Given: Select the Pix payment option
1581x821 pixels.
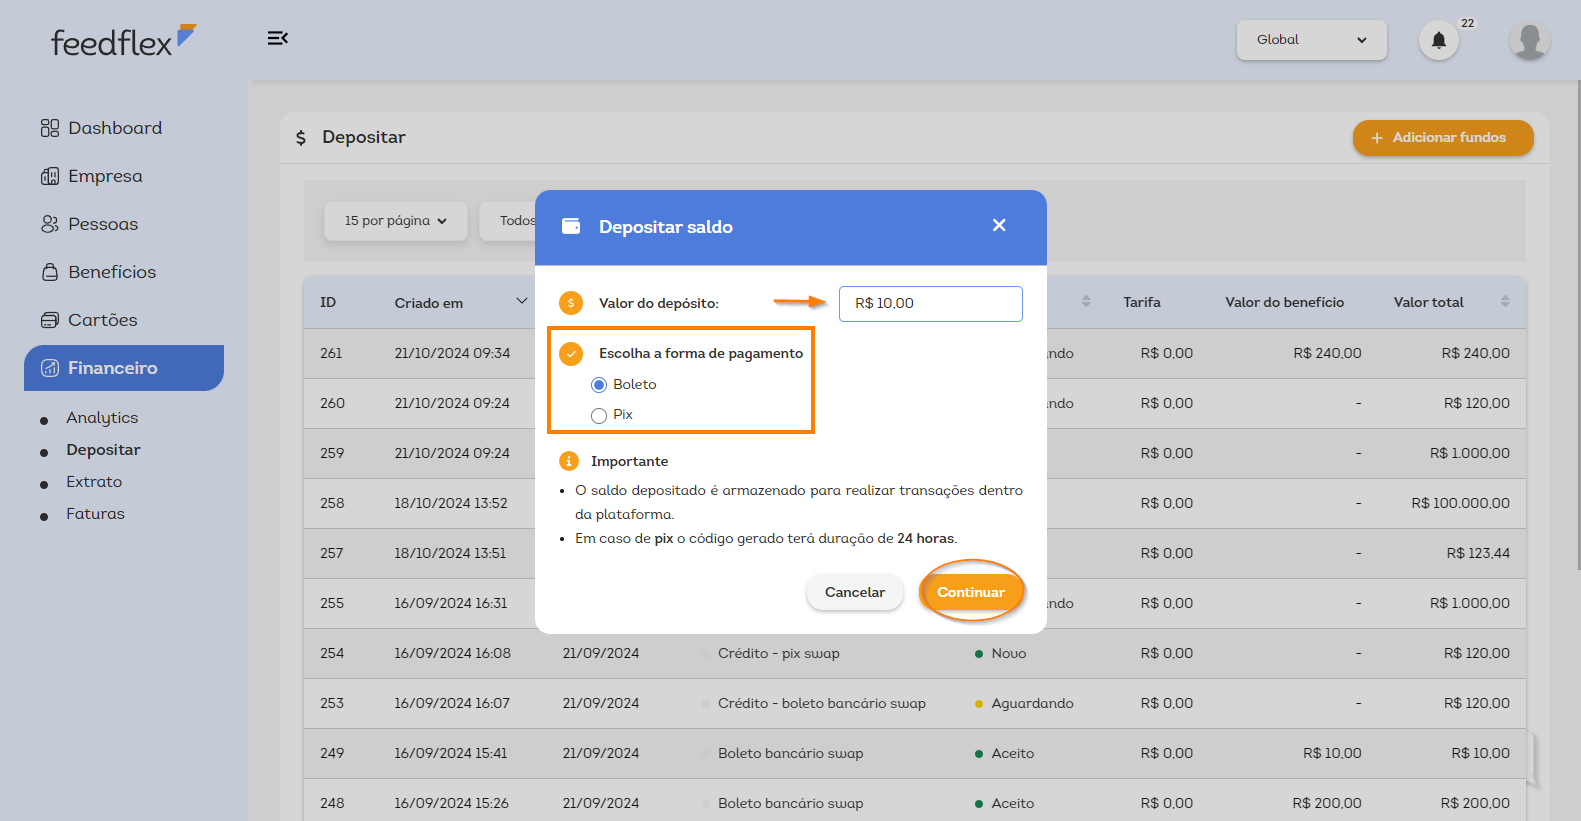Looking at the screenshot, I should tap(599, 415).
